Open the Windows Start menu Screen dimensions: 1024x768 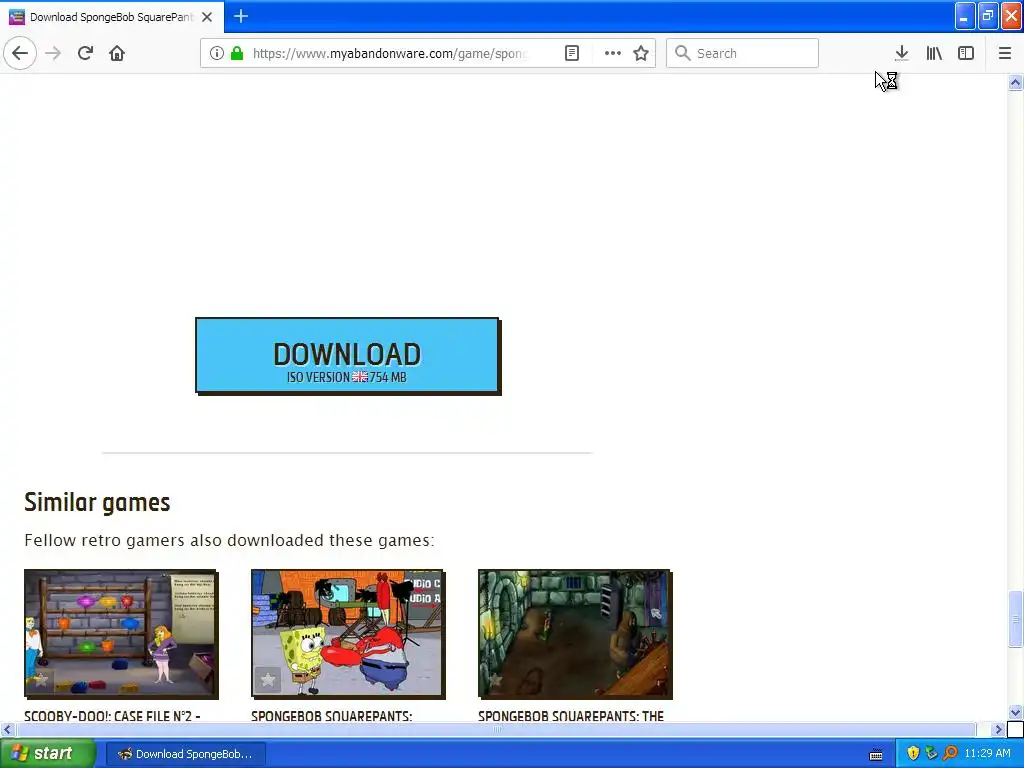48,754
